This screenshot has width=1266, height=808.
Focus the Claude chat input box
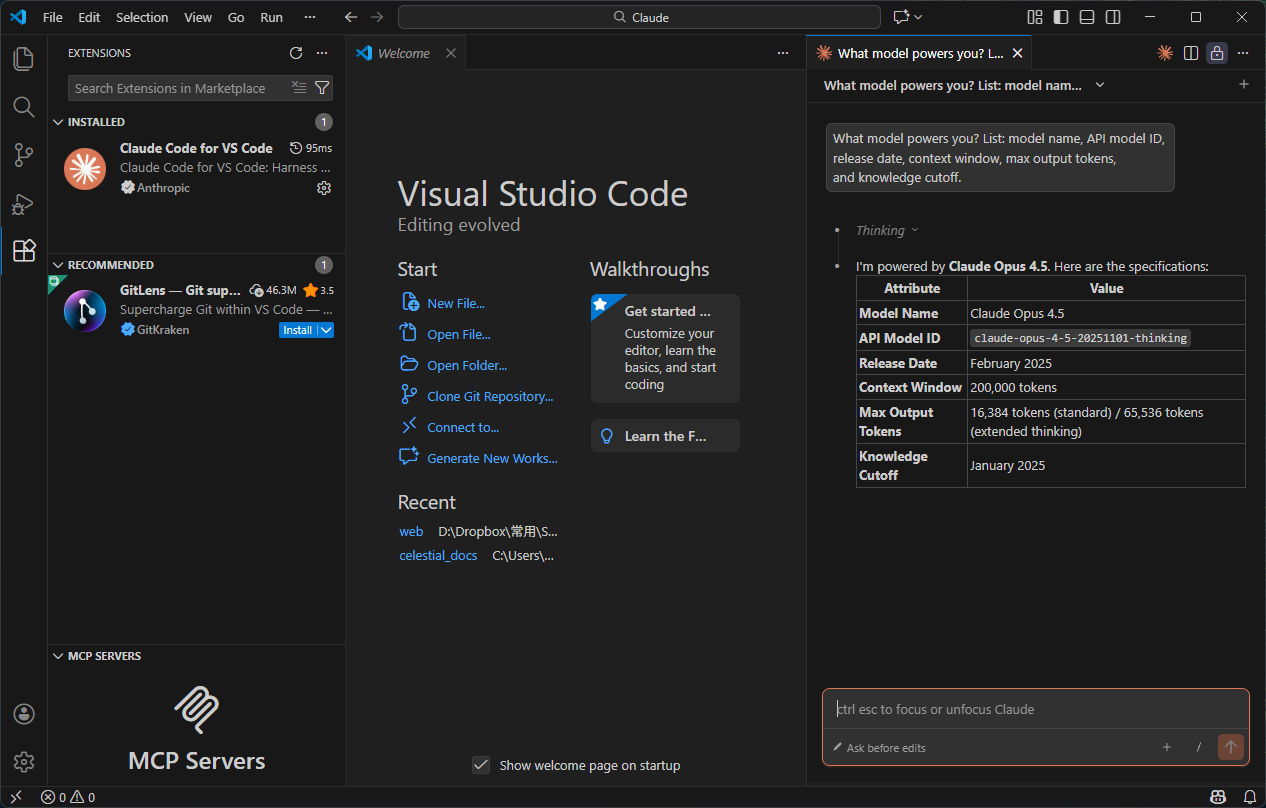[x=1036, y=709]
